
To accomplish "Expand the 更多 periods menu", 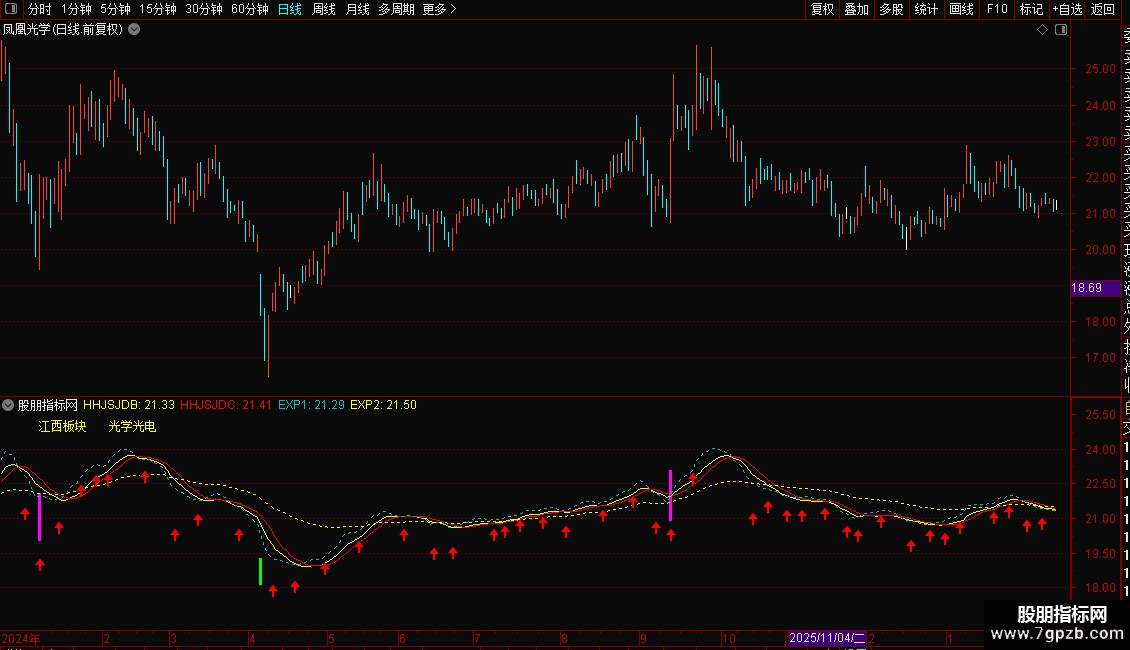I will [440, 9].
